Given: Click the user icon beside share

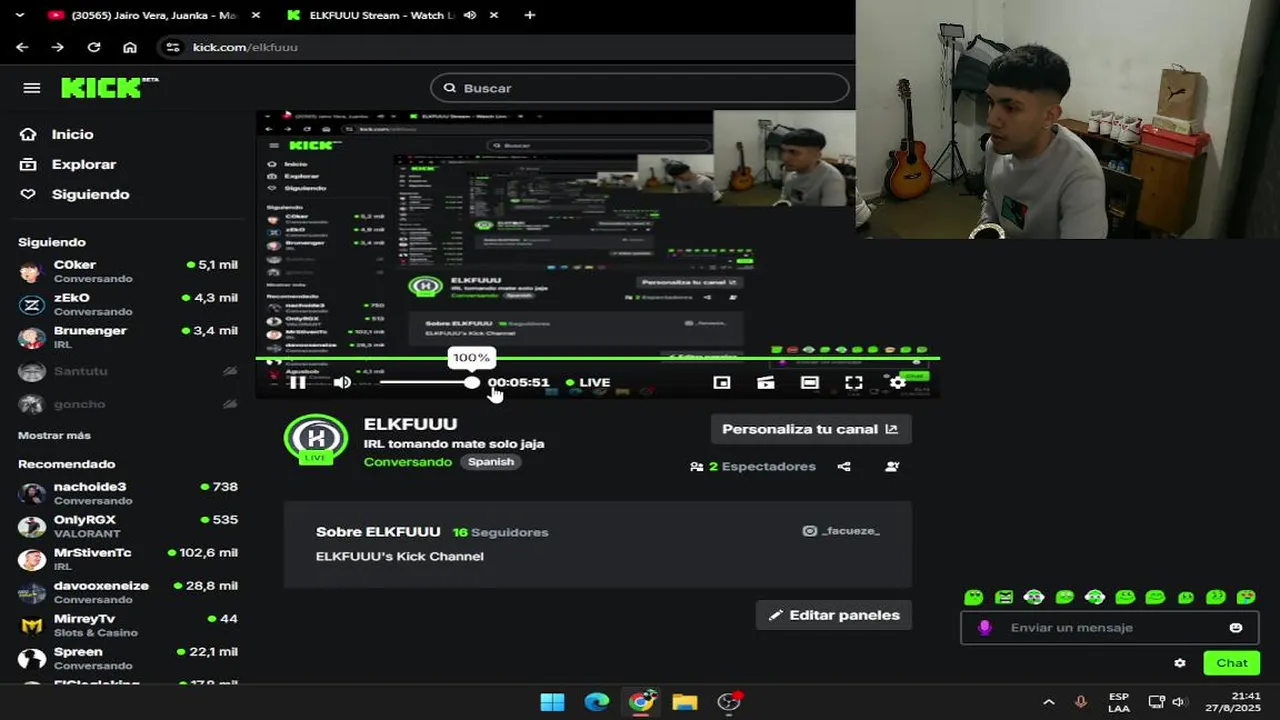Looking at the screenshot, I should click(892, 466).
